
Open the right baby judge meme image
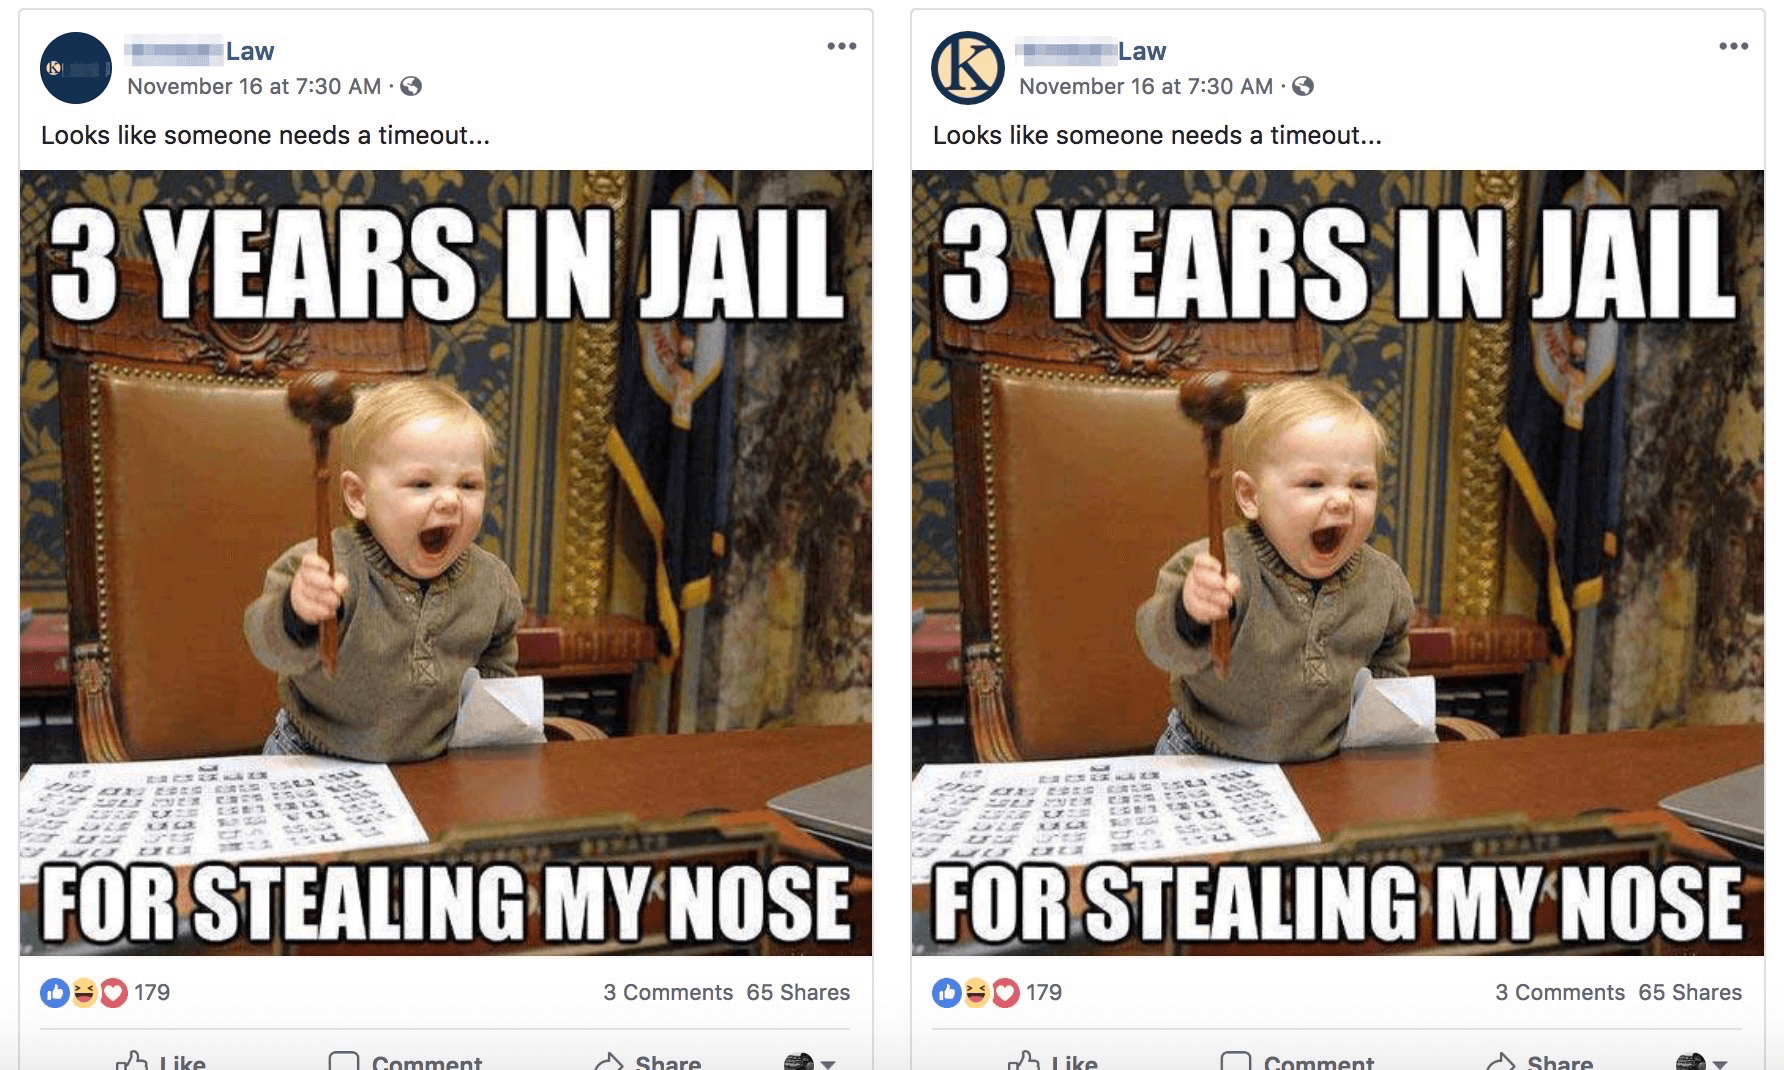[x=1338, y=563]
